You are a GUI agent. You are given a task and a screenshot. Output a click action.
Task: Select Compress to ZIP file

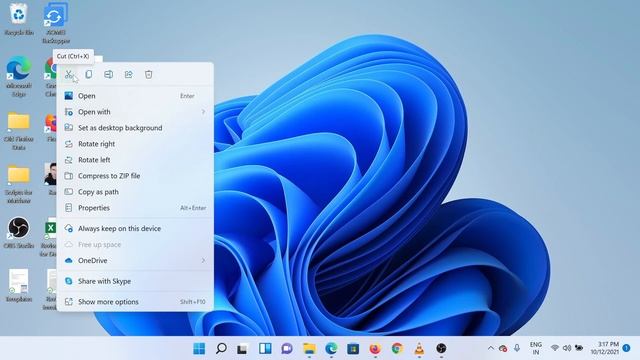tap(135, 176)
